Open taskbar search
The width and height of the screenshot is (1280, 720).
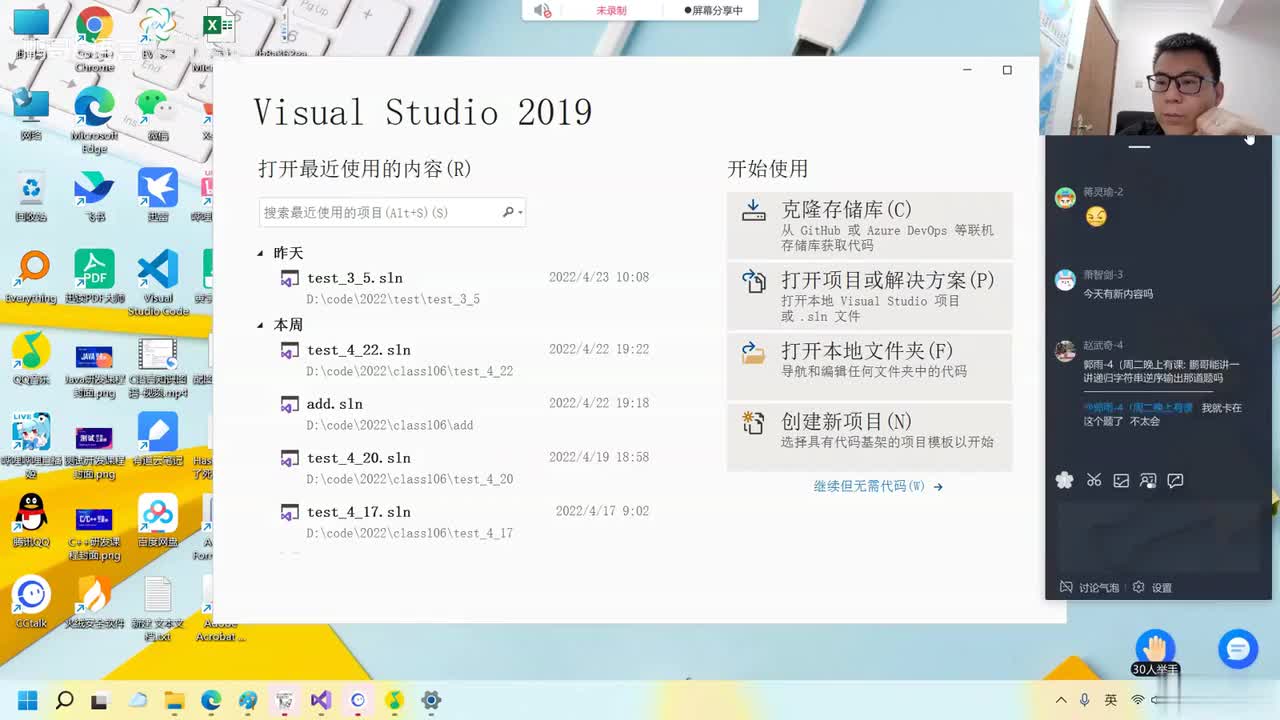pos(64,700)
